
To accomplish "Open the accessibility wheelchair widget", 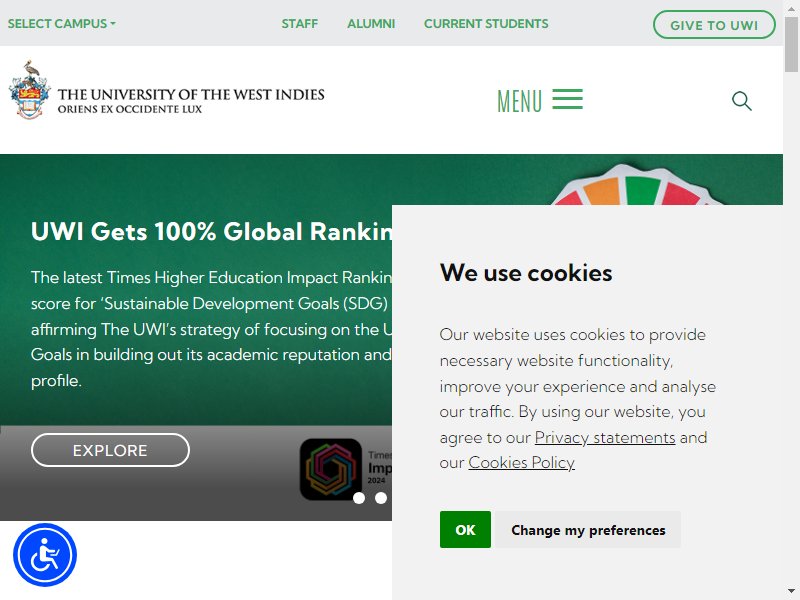I will [x=45, y=555].
